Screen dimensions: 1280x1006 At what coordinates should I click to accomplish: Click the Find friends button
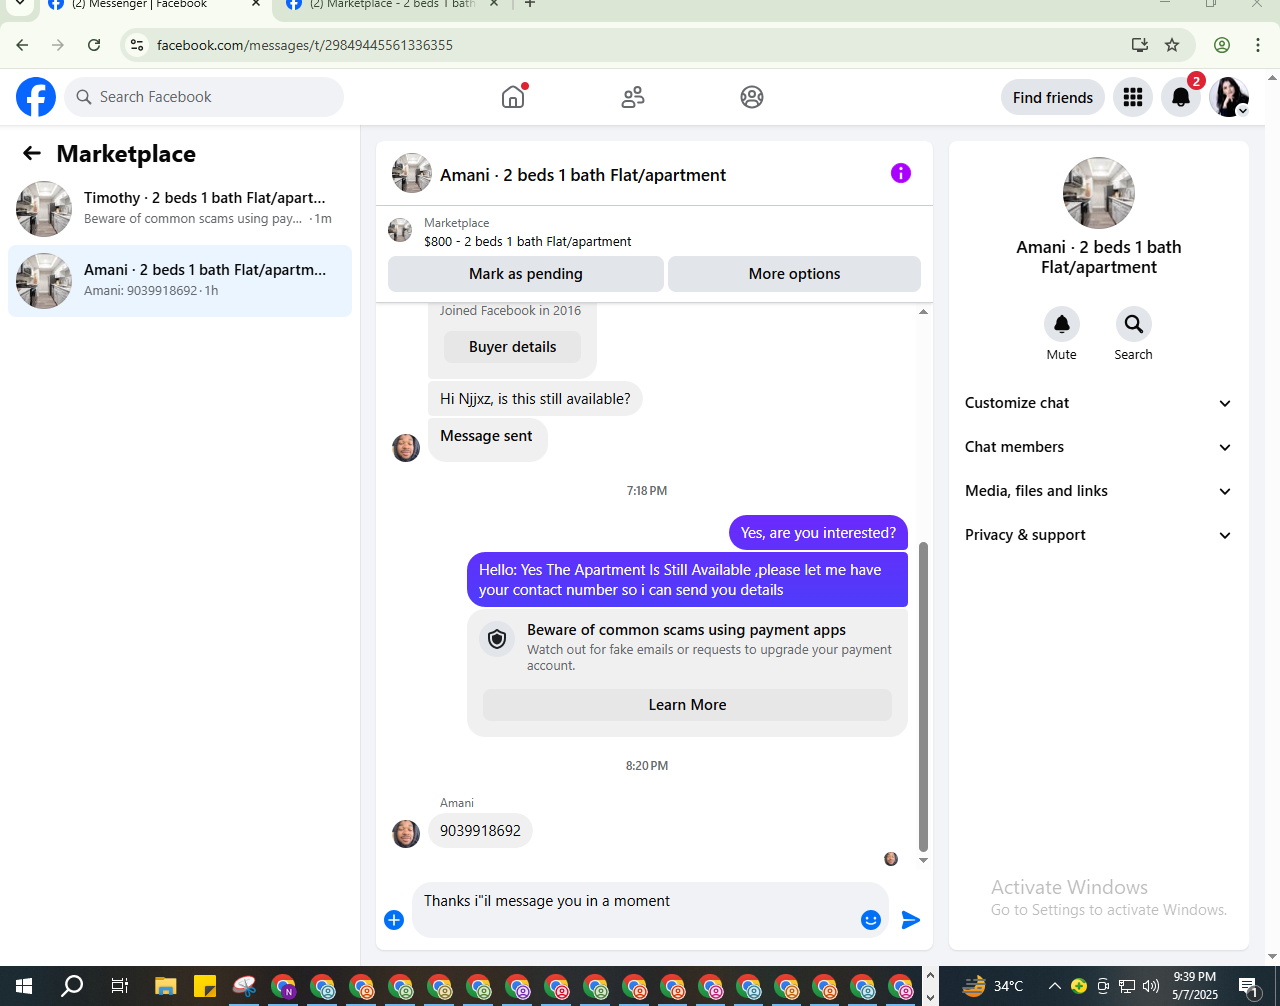(x=1053, y=97)
